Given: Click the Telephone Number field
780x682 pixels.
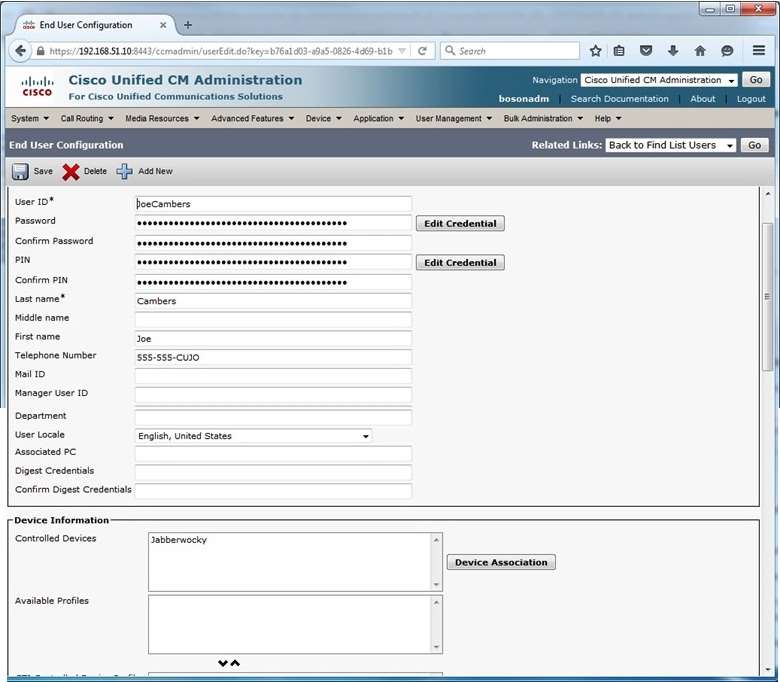Looking at the screenshot, I should [273, 358].
